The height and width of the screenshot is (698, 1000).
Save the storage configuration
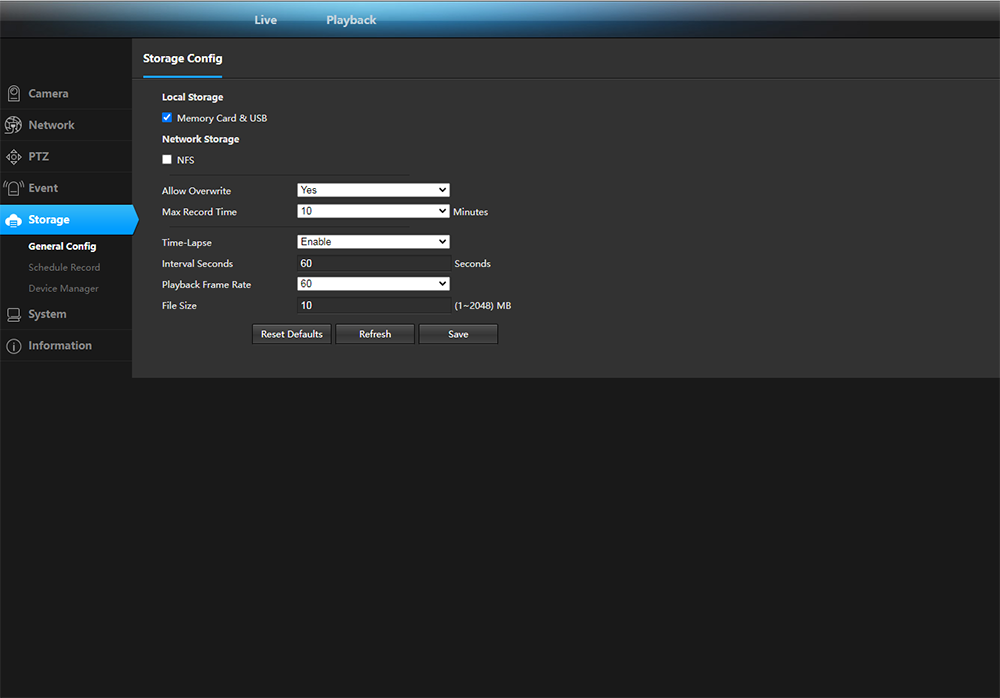[x=458, y=334]
